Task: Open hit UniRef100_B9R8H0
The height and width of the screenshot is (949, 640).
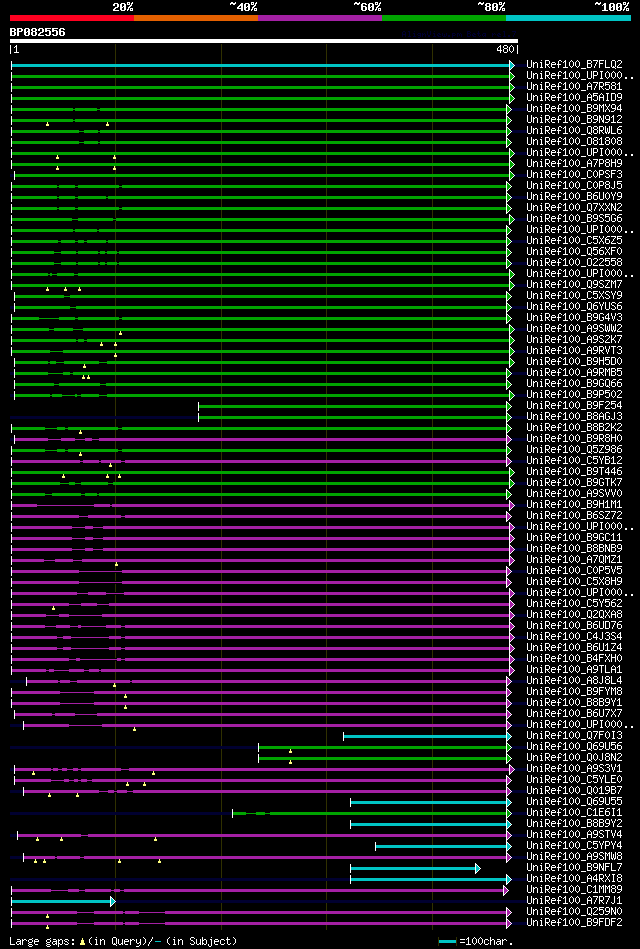Action: tap(574, 439)
